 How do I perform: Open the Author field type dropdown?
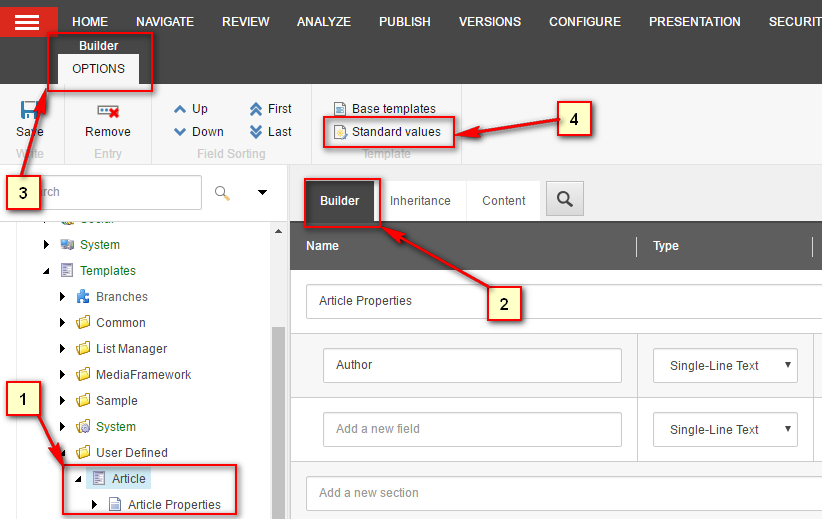tap(725, 365)
